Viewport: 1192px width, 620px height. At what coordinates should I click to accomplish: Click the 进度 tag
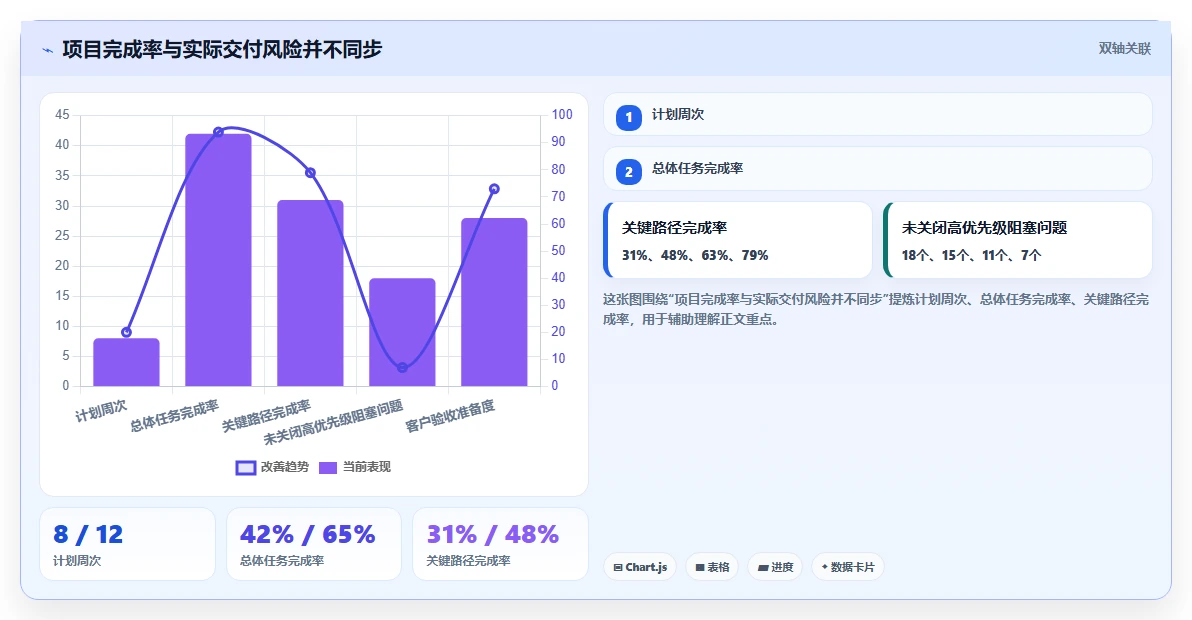pyautogui.click(x=775, y=567)
